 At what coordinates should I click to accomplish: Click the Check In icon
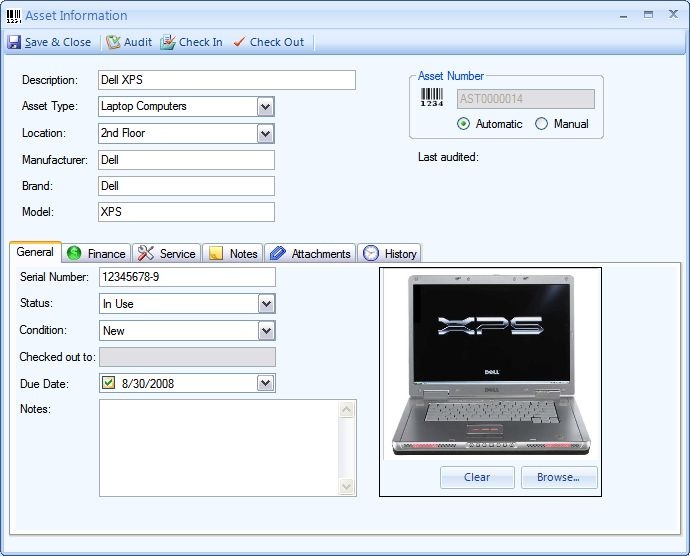click(168, 42)
